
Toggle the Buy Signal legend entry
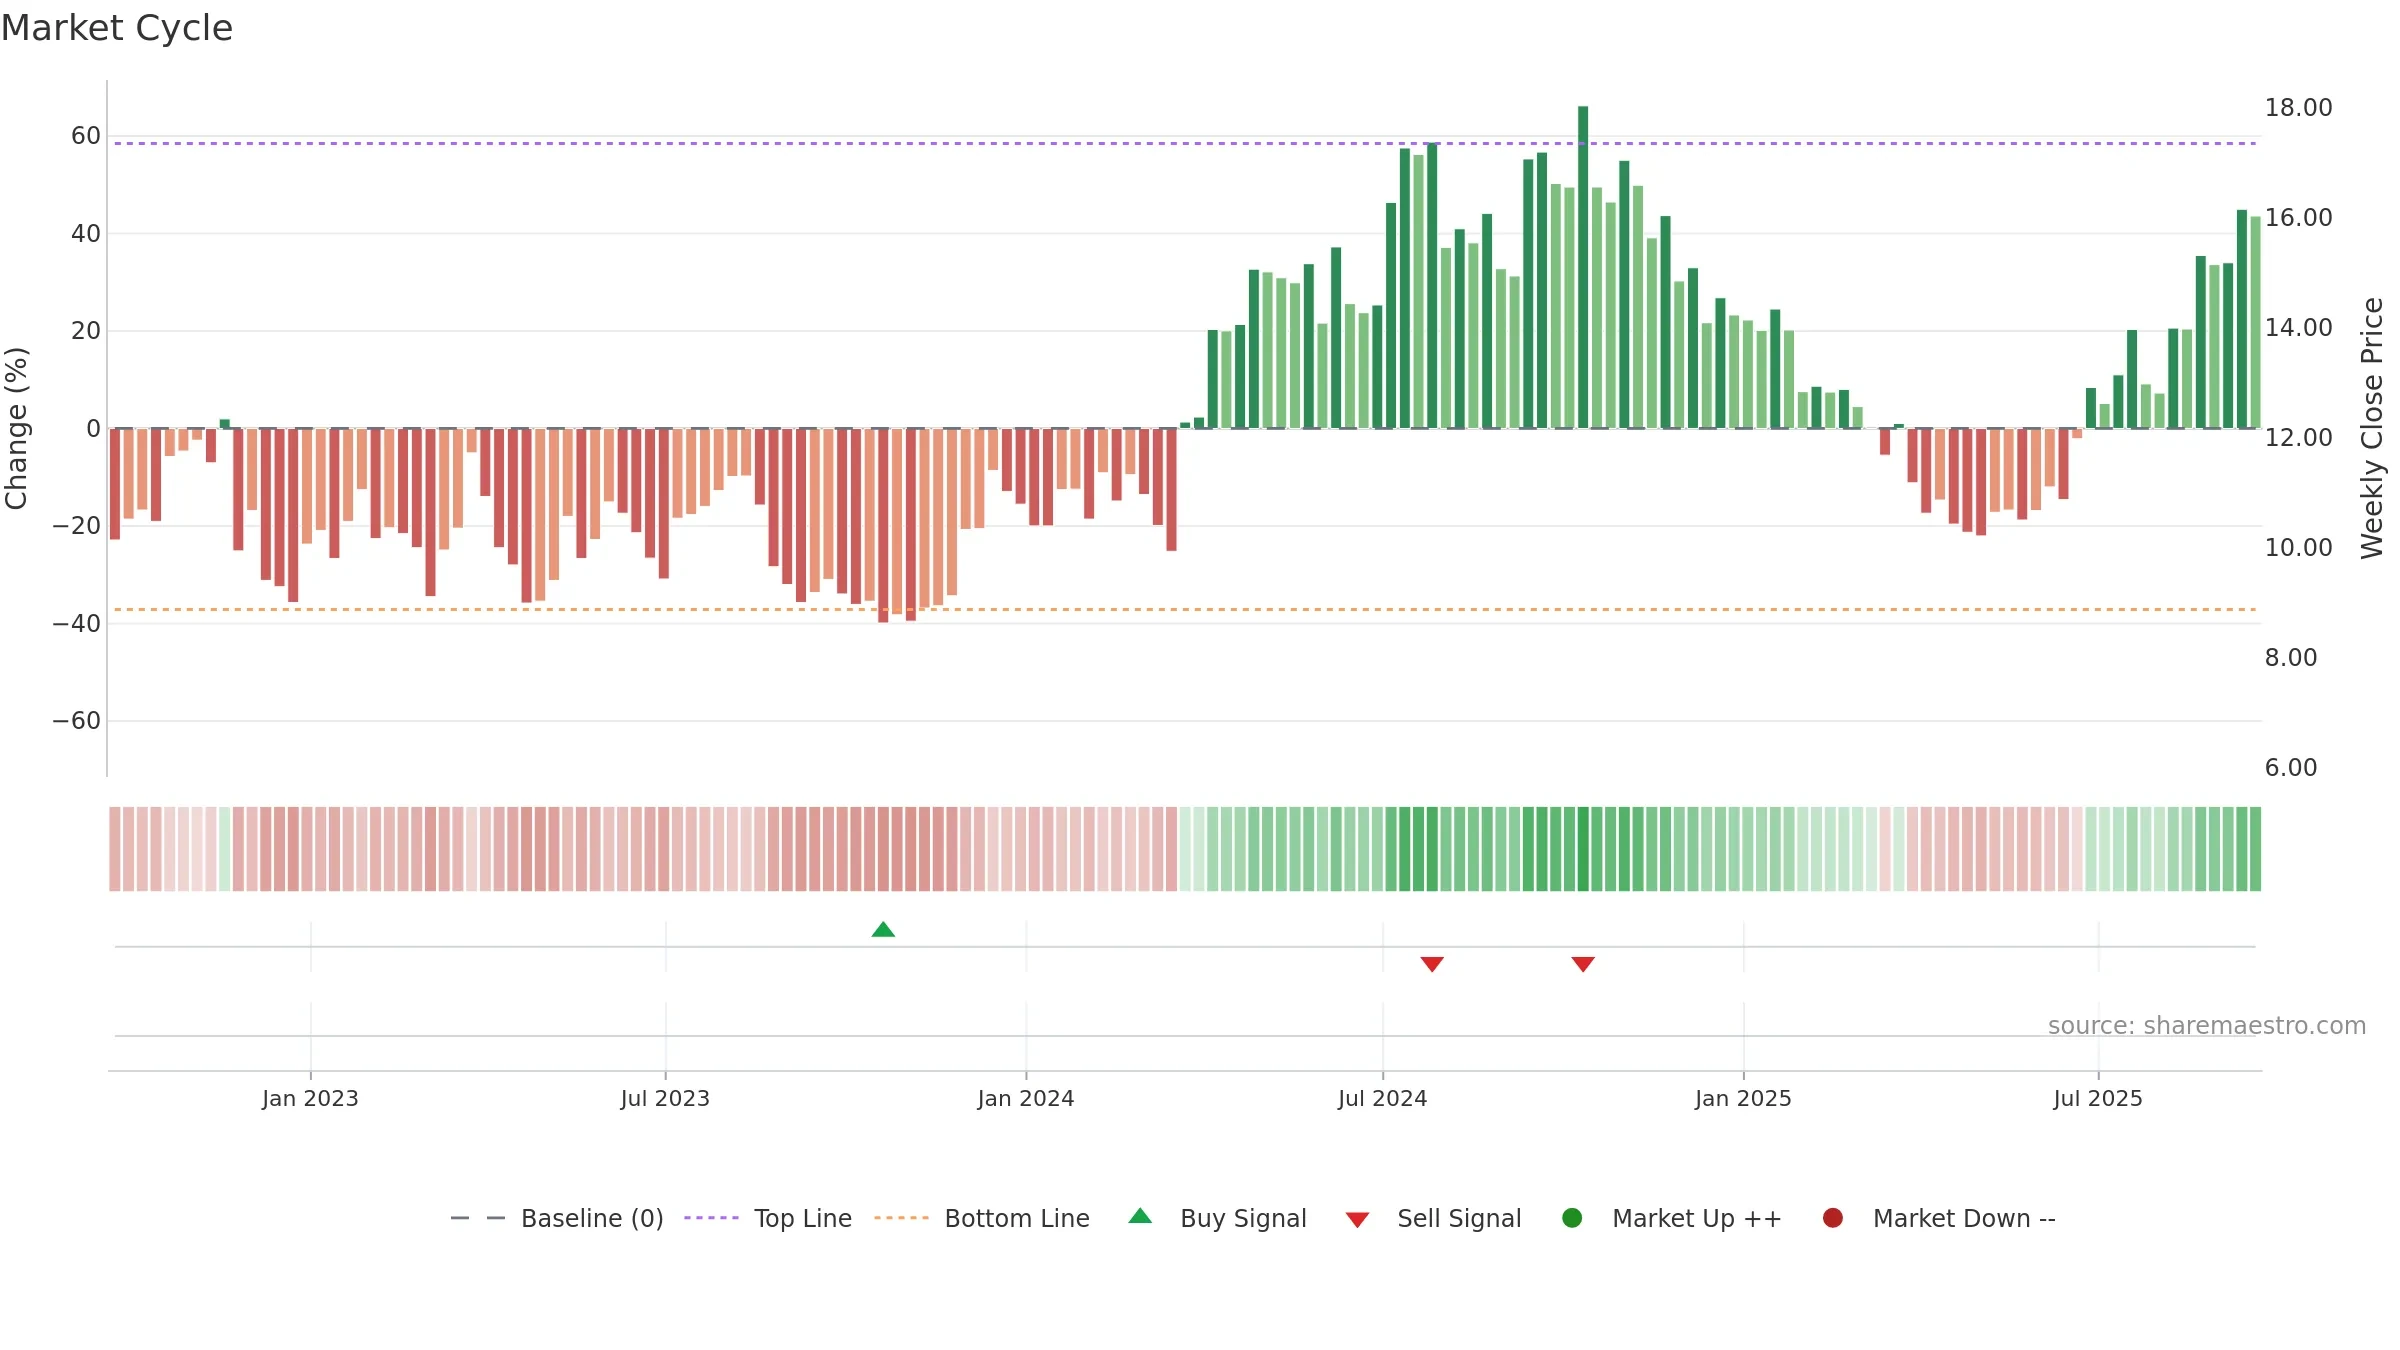(x=1217, y=1219)
